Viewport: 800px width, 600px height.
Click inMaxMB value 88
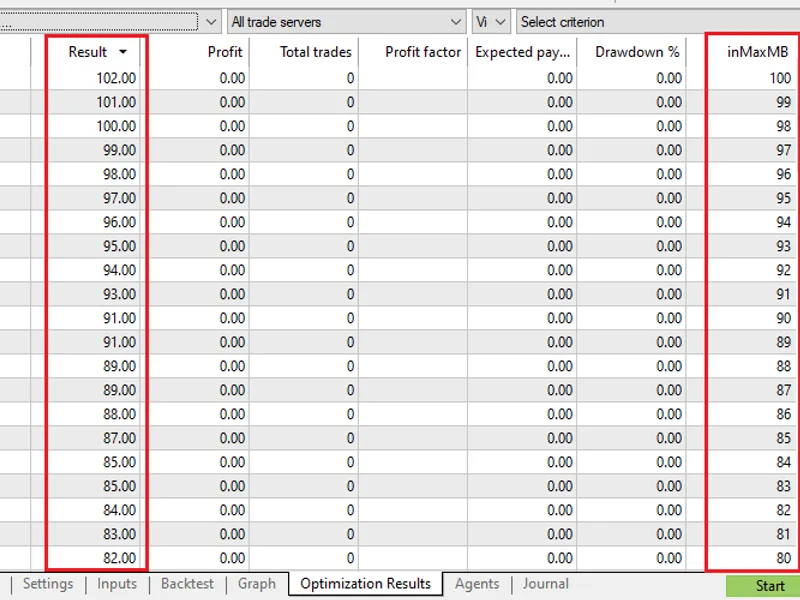click(x=784, y=366)
